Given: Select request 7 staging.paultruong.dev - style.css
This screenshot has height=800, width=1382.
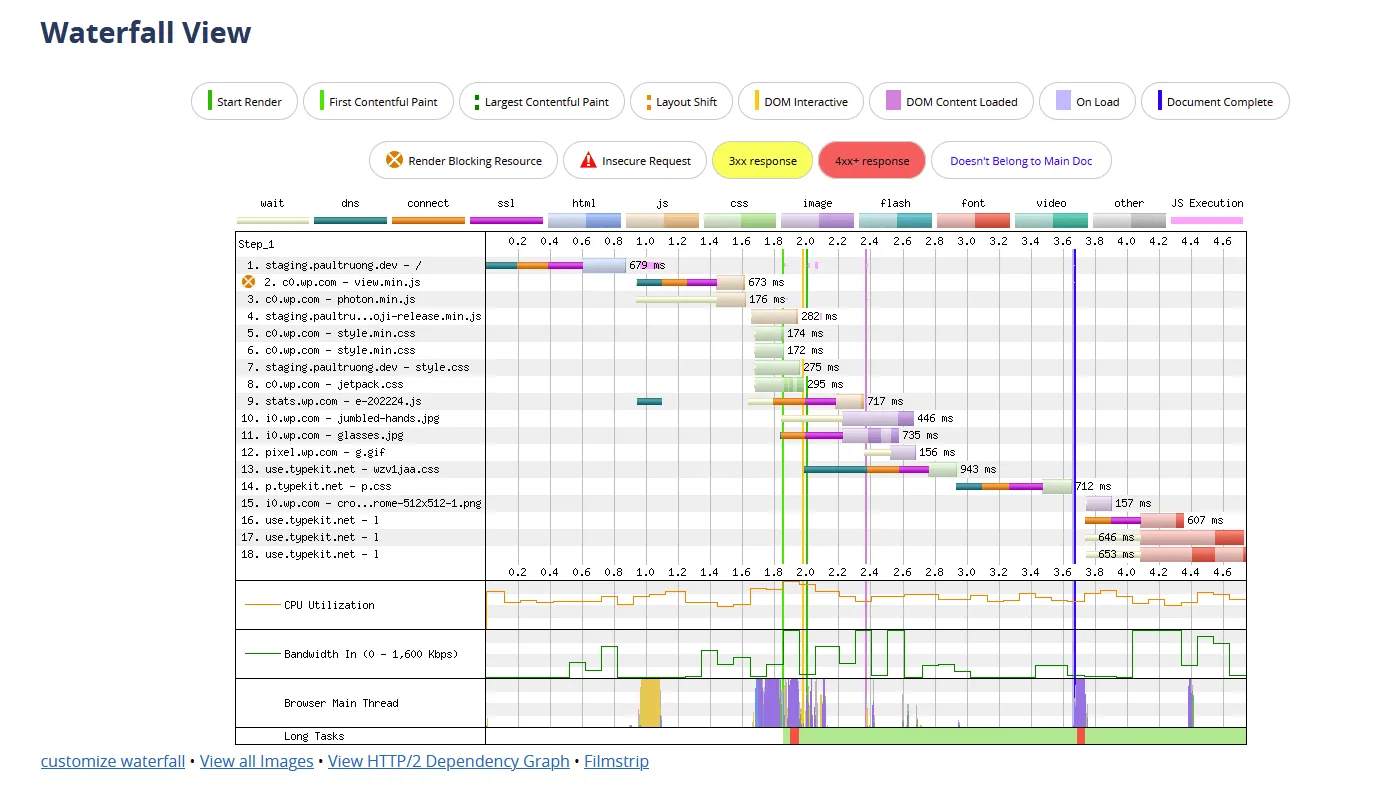Looking at the screenshot, I should coord(358,367).
